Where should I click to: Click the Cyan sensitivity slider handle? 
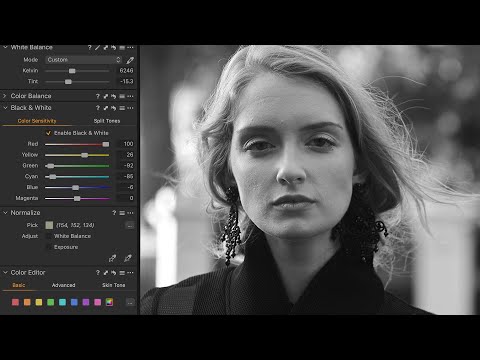tap(53, 177)
